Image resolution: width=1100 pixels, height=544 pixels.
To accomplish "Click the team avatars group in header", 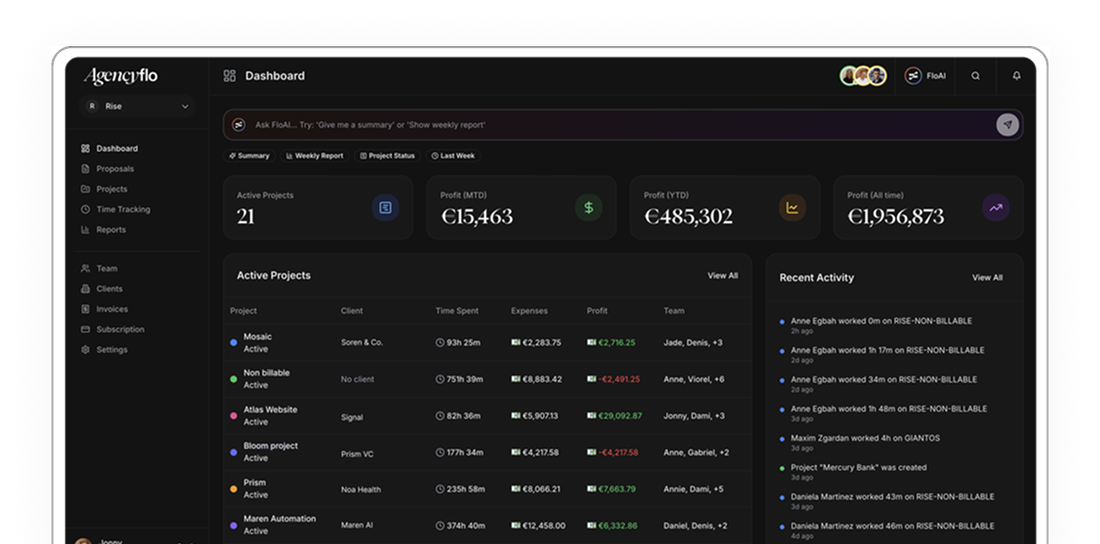I will click(x=863, y=76).
